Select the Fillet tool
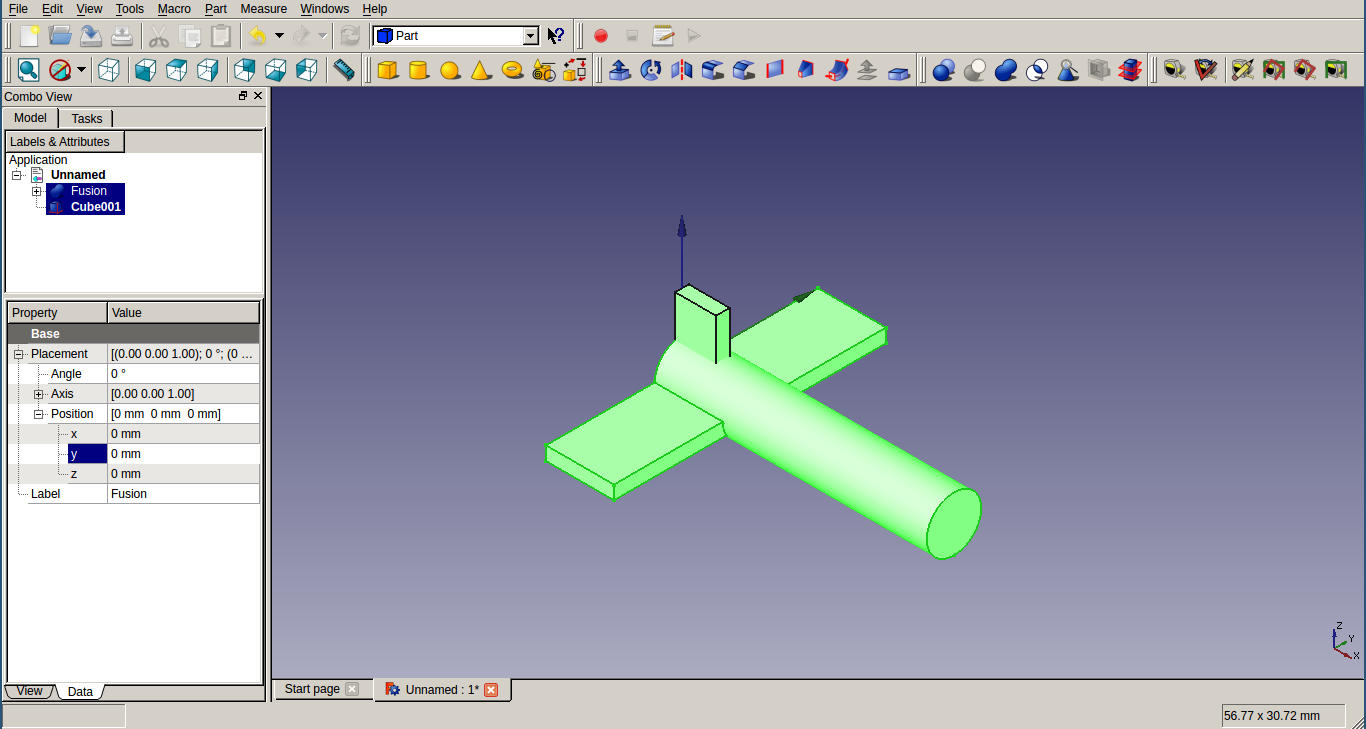1366x729 pixels. click(712, 70)
